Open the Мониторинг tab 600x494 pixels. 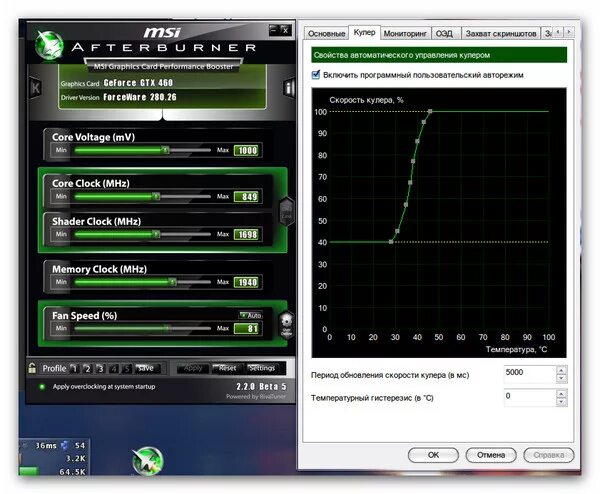(405, 34)
